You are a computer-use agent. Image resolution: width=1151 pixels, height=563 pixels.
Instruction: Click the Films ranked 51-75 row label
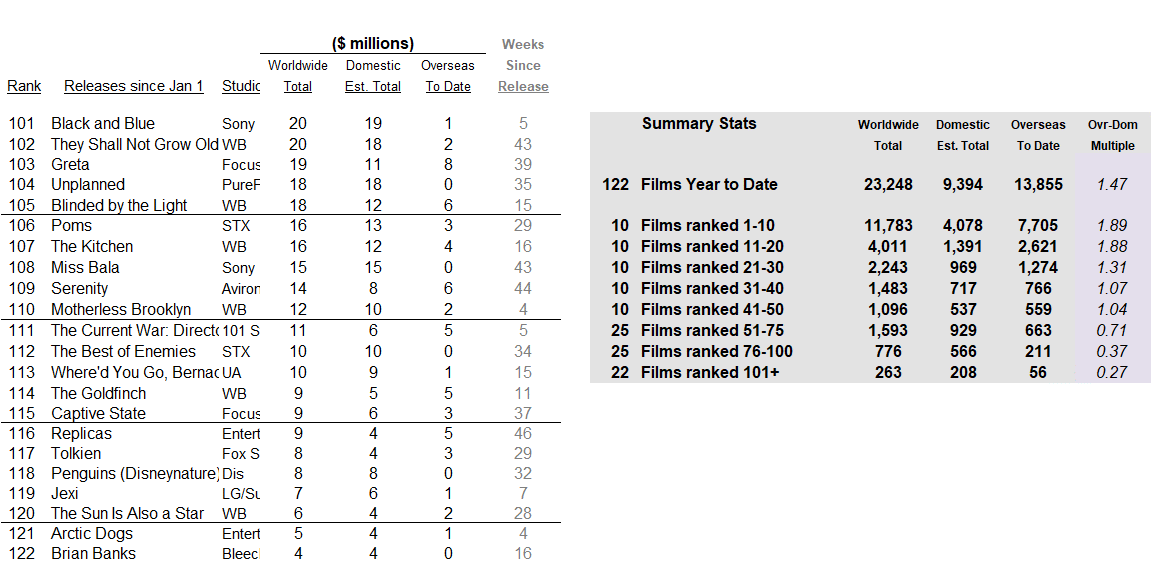[x=713, y=330]
